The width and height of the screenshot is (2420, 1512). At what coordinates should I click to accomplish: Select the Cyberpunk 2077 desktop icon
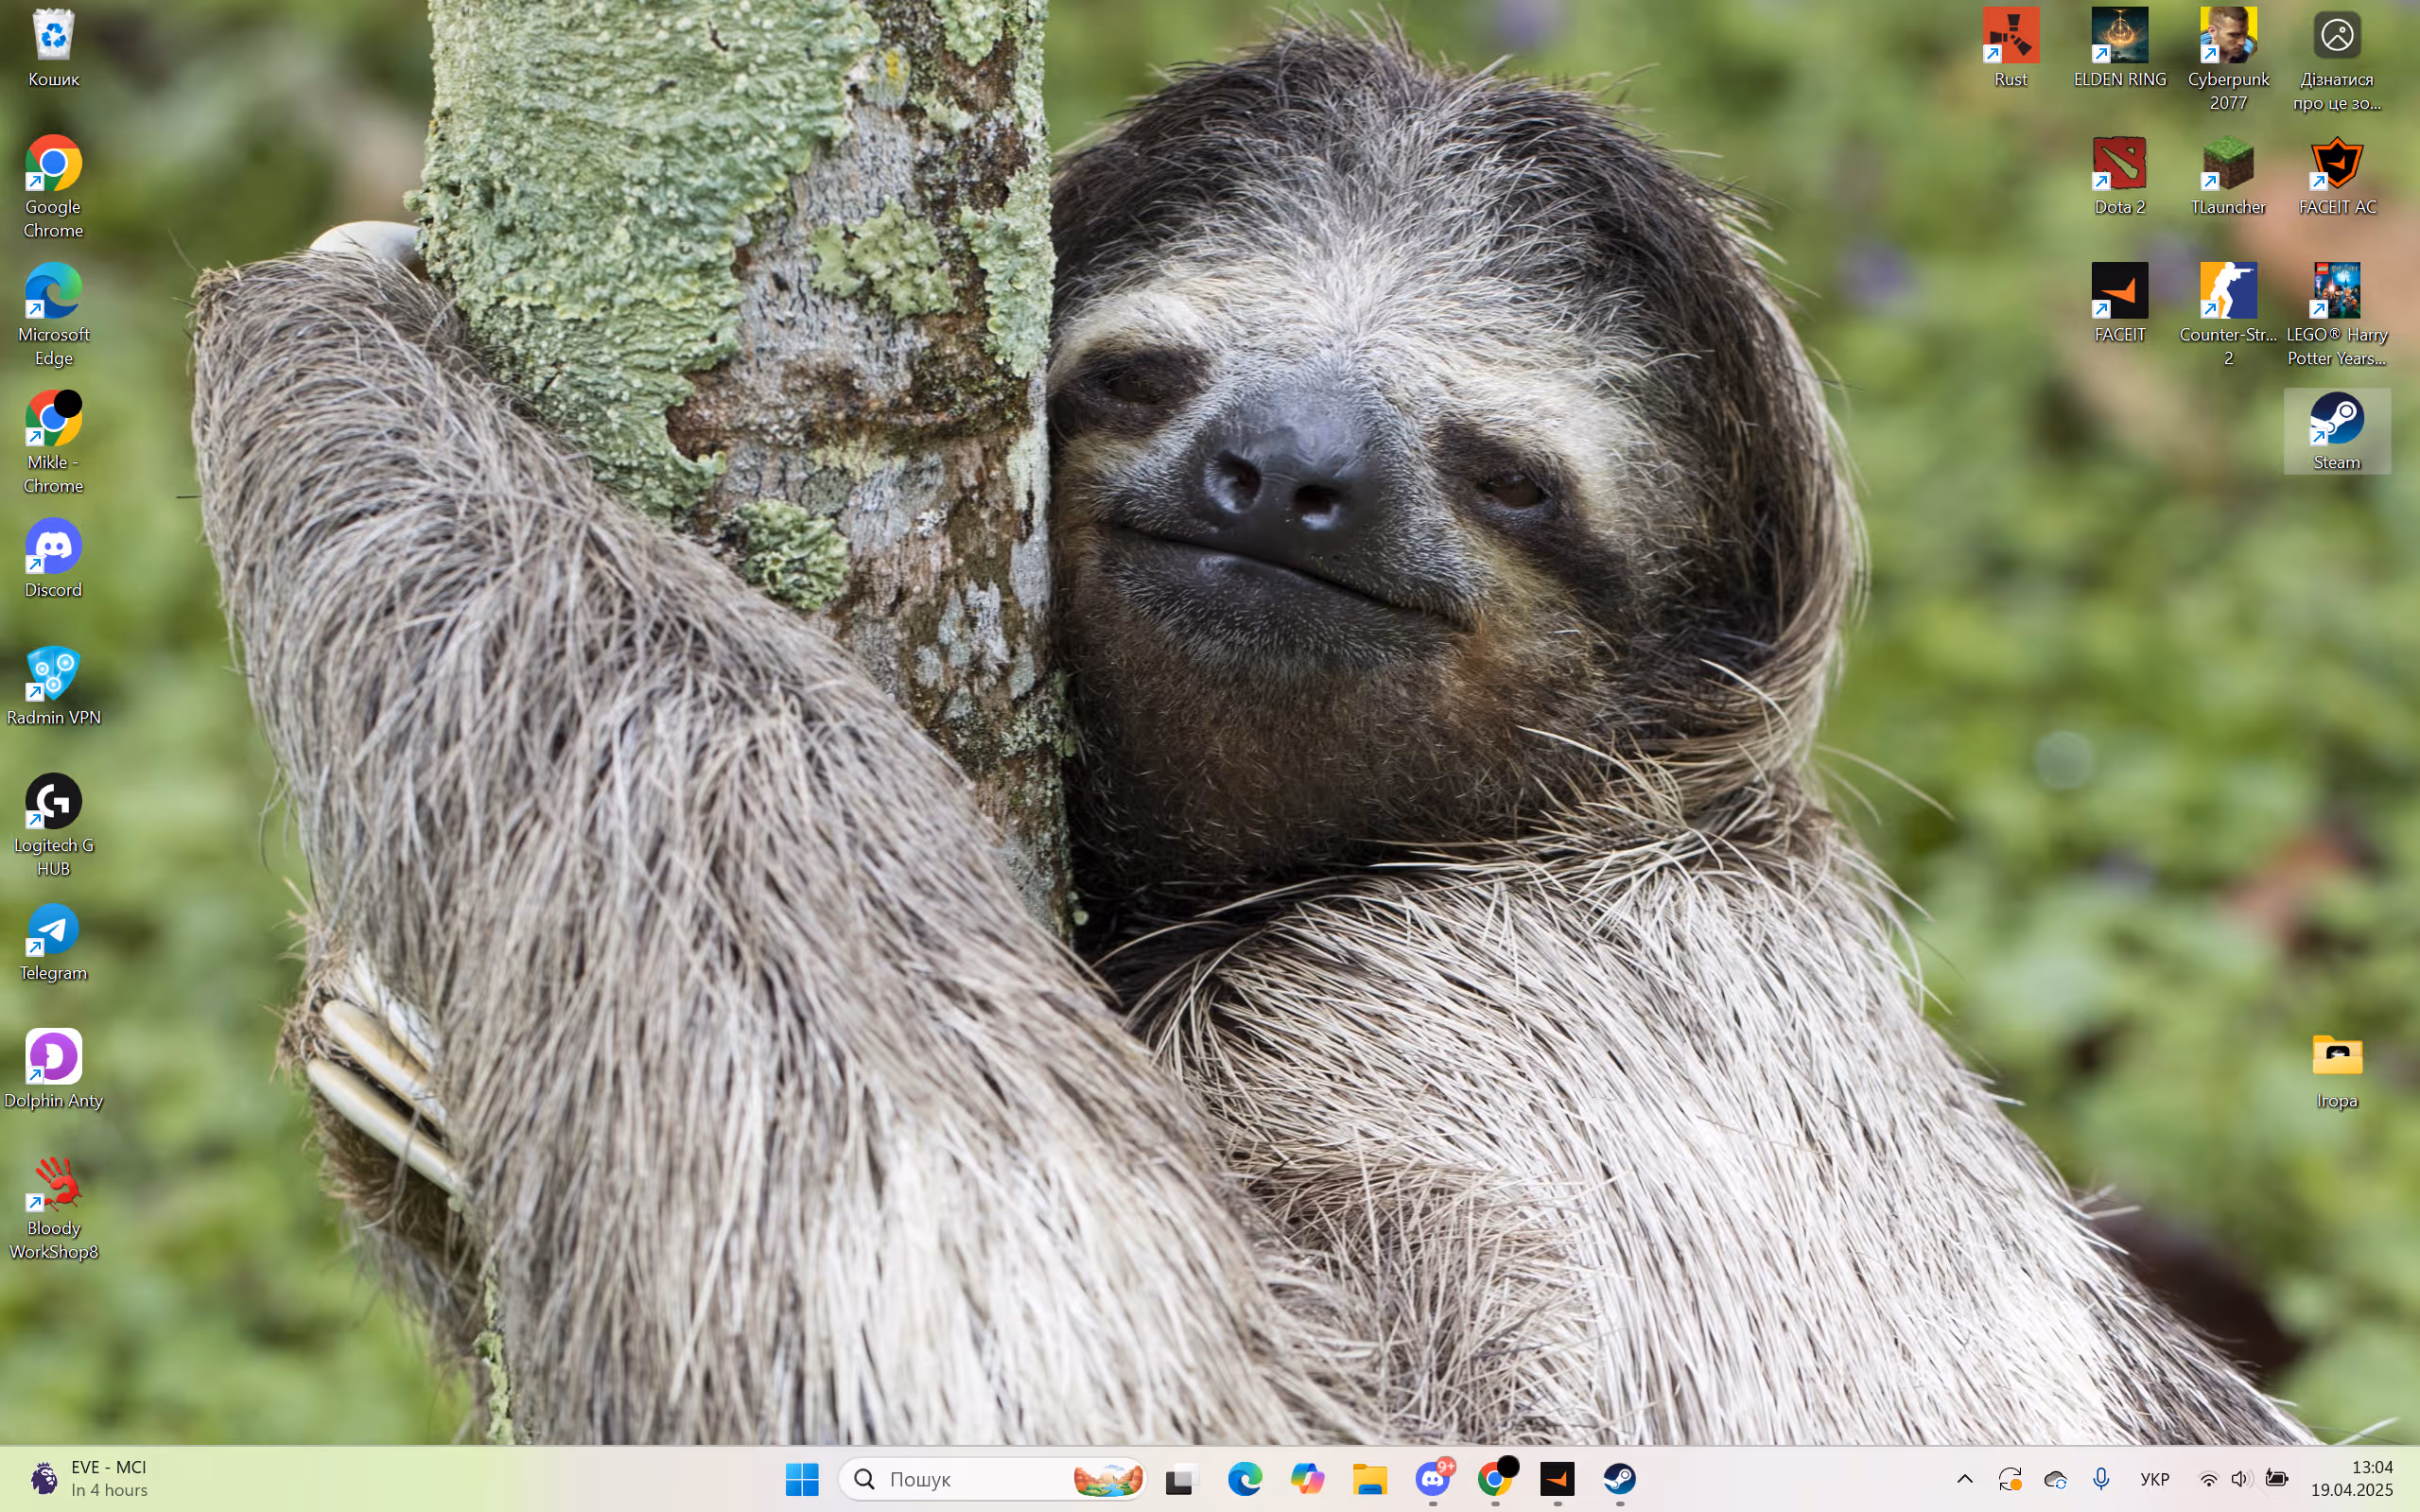click(x=2228, y=60)
